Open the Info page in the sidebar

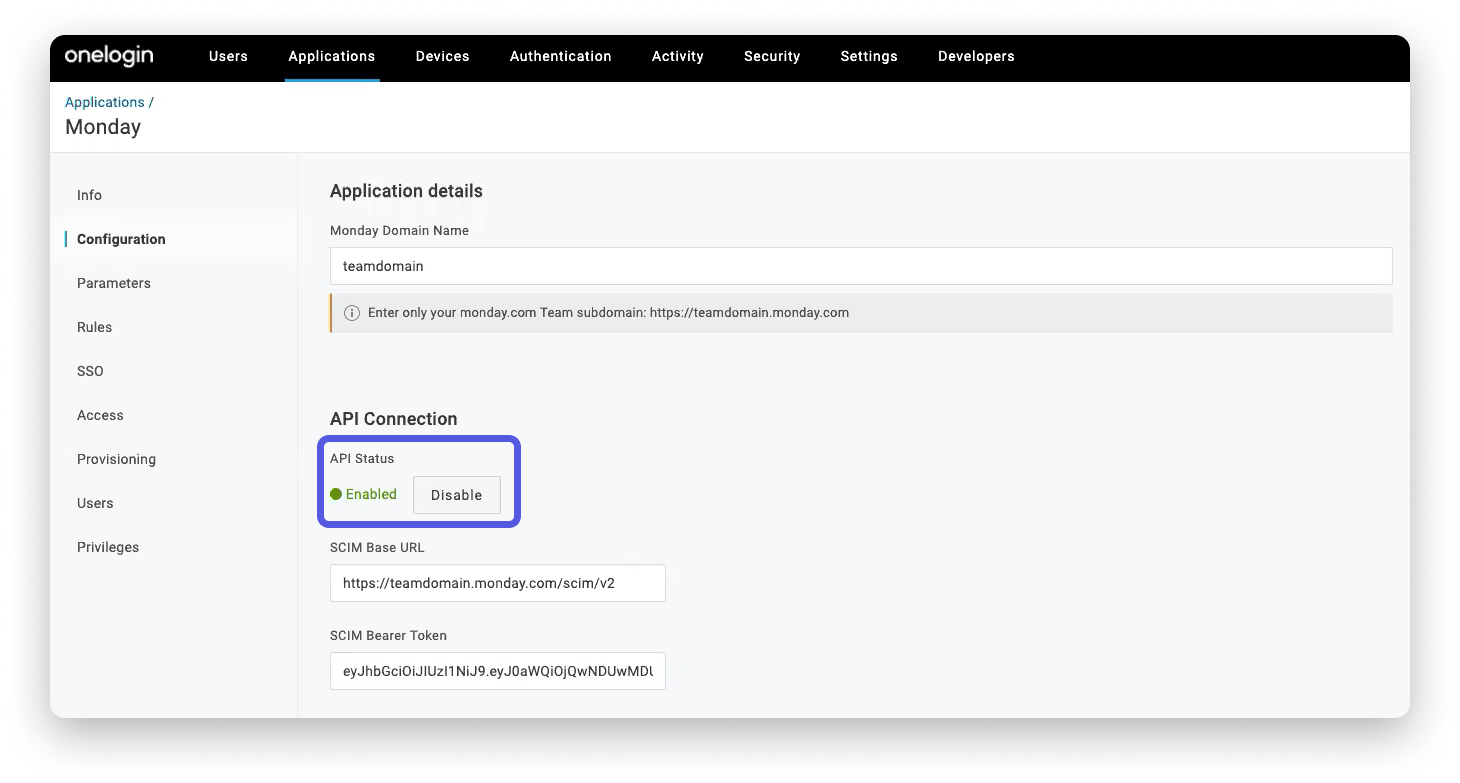point(89,195)
